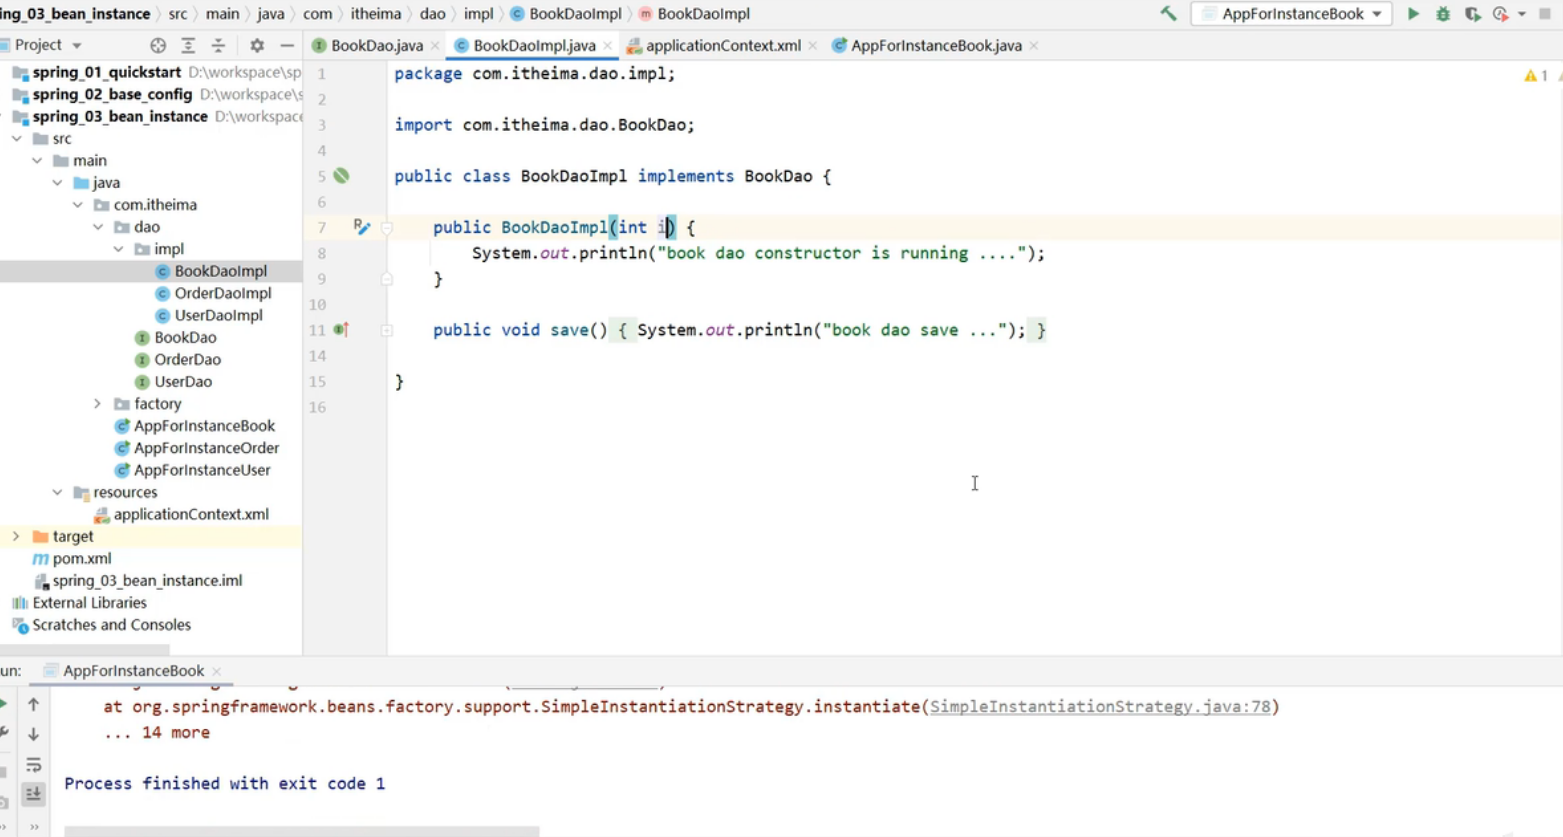
Task: Run with coverage shield icon
Action: click(x=1472, y=14)
